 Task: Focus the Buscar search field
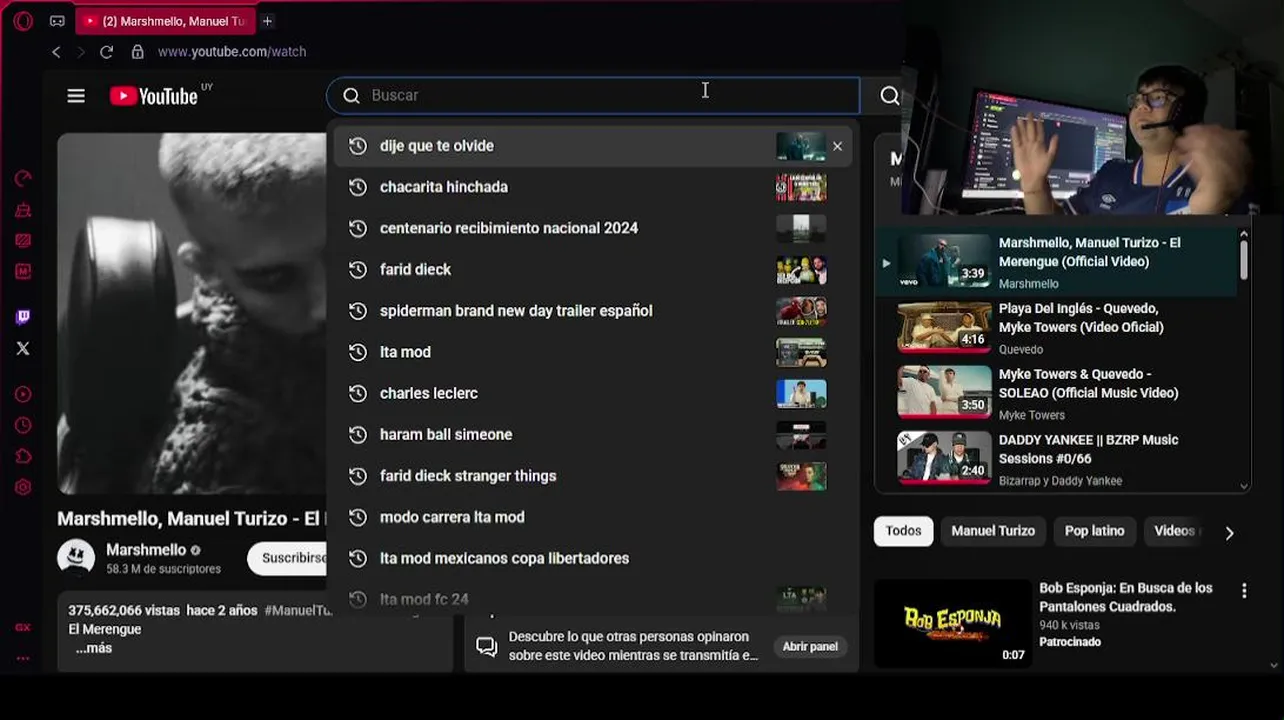pyautogui.click(x=593, y=95)
